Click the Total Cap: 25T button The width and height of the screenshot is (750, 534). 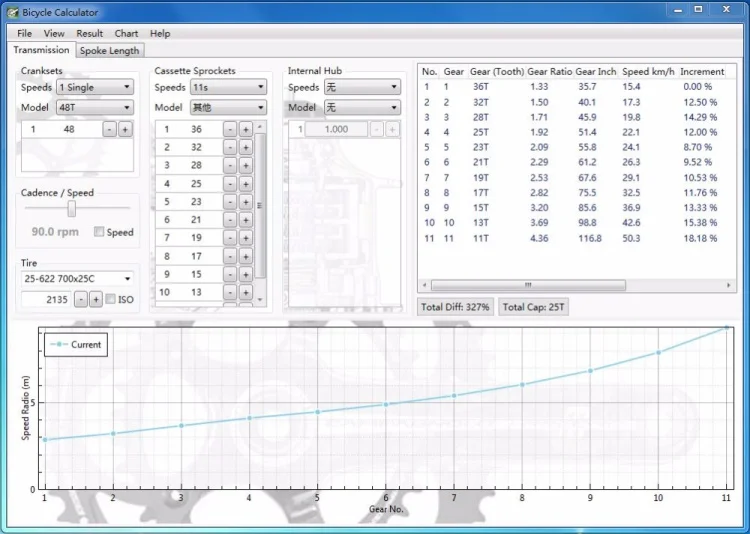tap(535, 307)
